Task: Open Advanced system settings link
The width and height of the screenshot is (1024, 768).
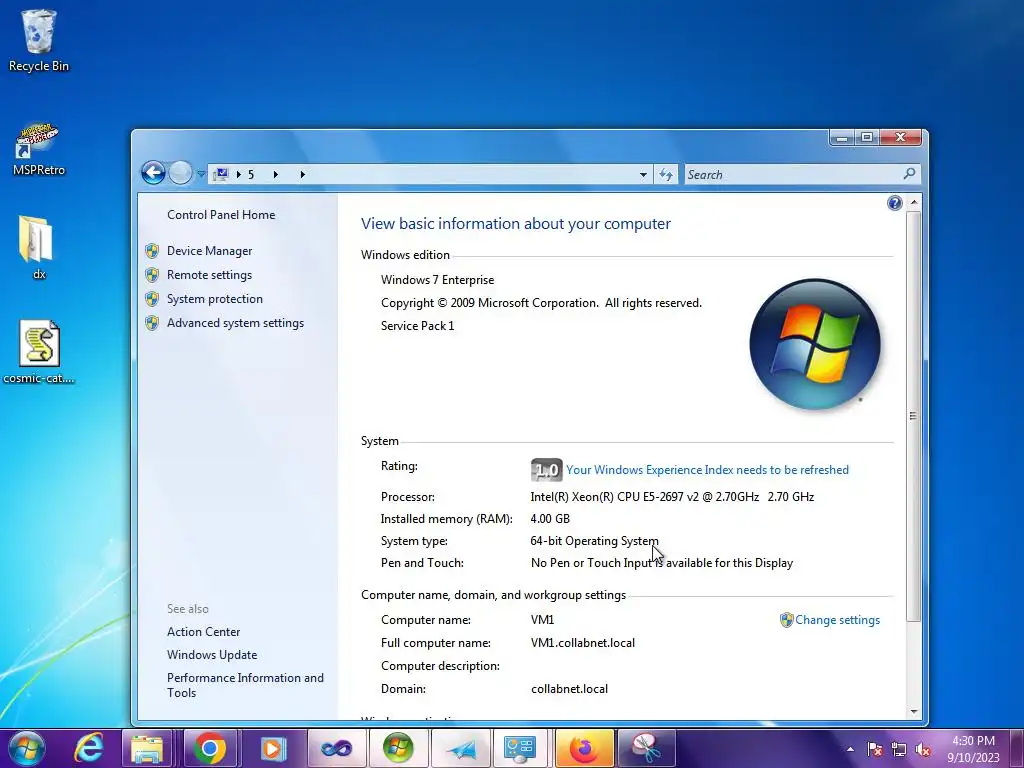Action: (235, 323)
